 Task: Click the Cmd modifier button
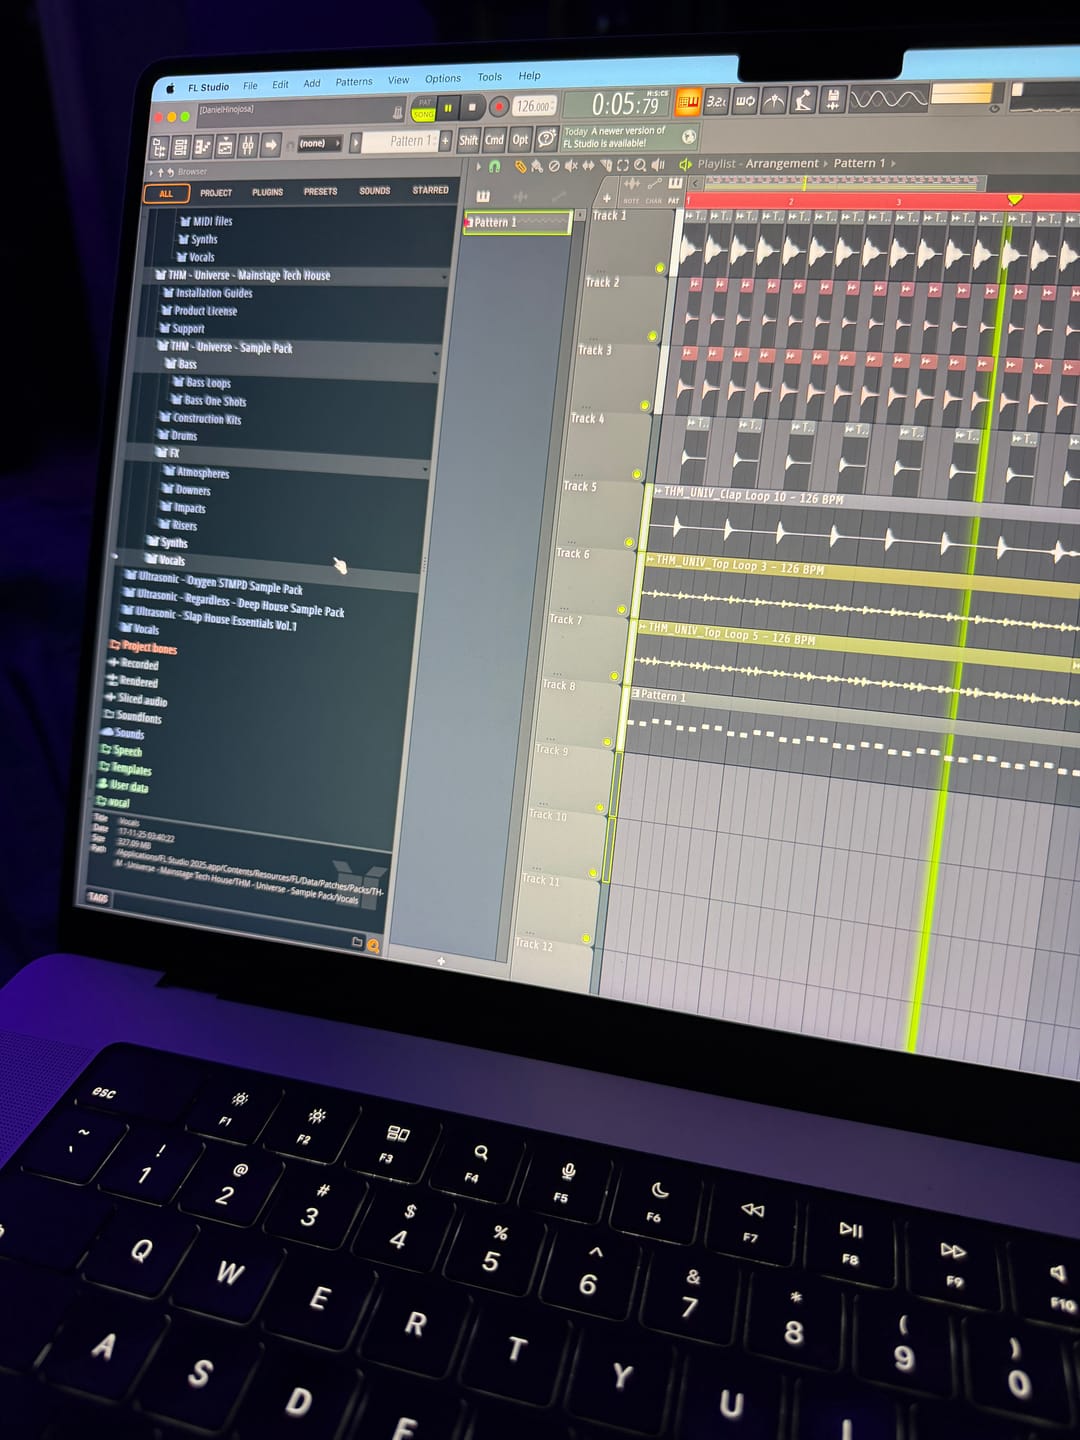pyautogui.click(x=495, y=140)
